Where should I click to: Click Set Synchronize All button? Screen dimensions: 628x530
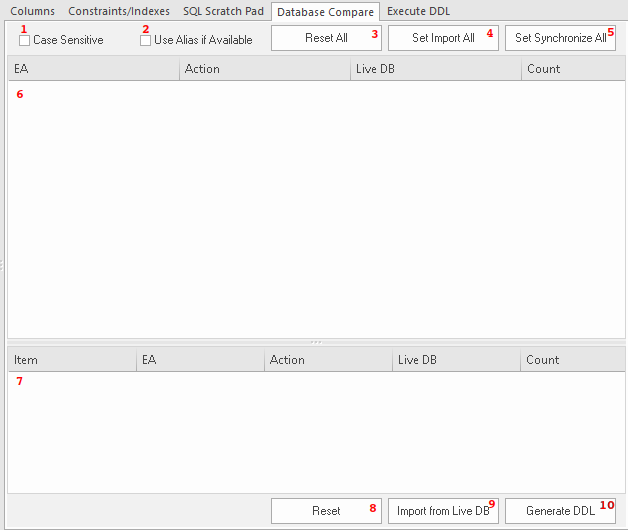point(560,38)
